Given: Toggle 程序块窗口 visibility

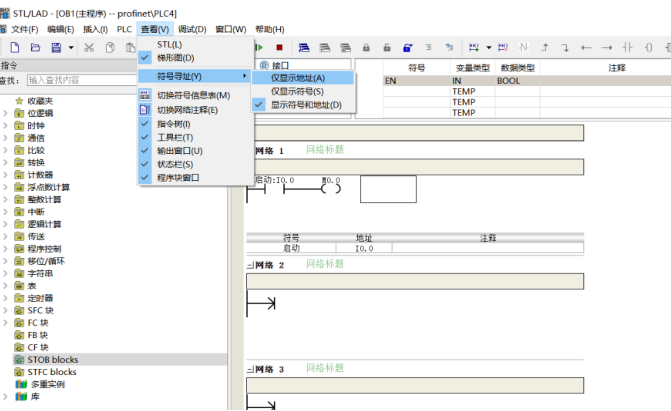Looking at the screenshot, I should pyautogui.click(x=196, y=177).
